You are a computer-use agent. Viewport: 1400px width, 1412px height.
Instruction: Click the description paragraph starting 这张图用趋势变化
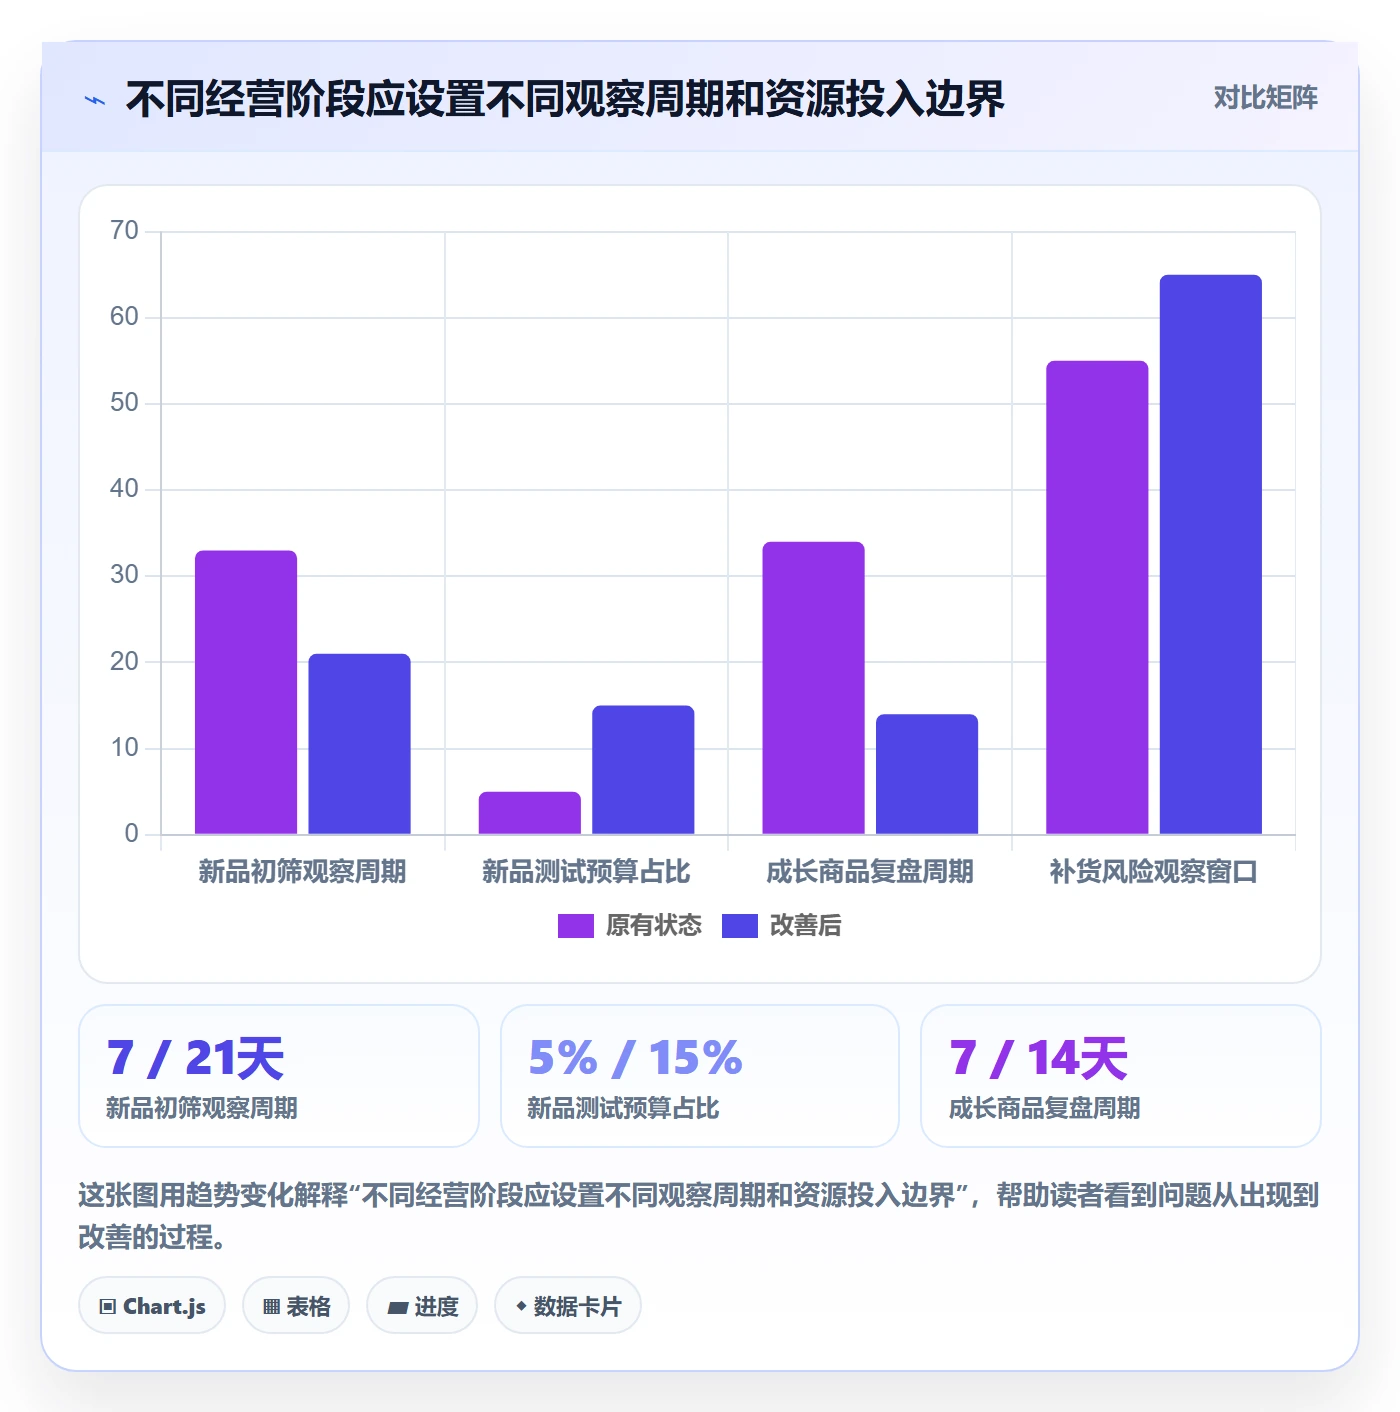699,1216
